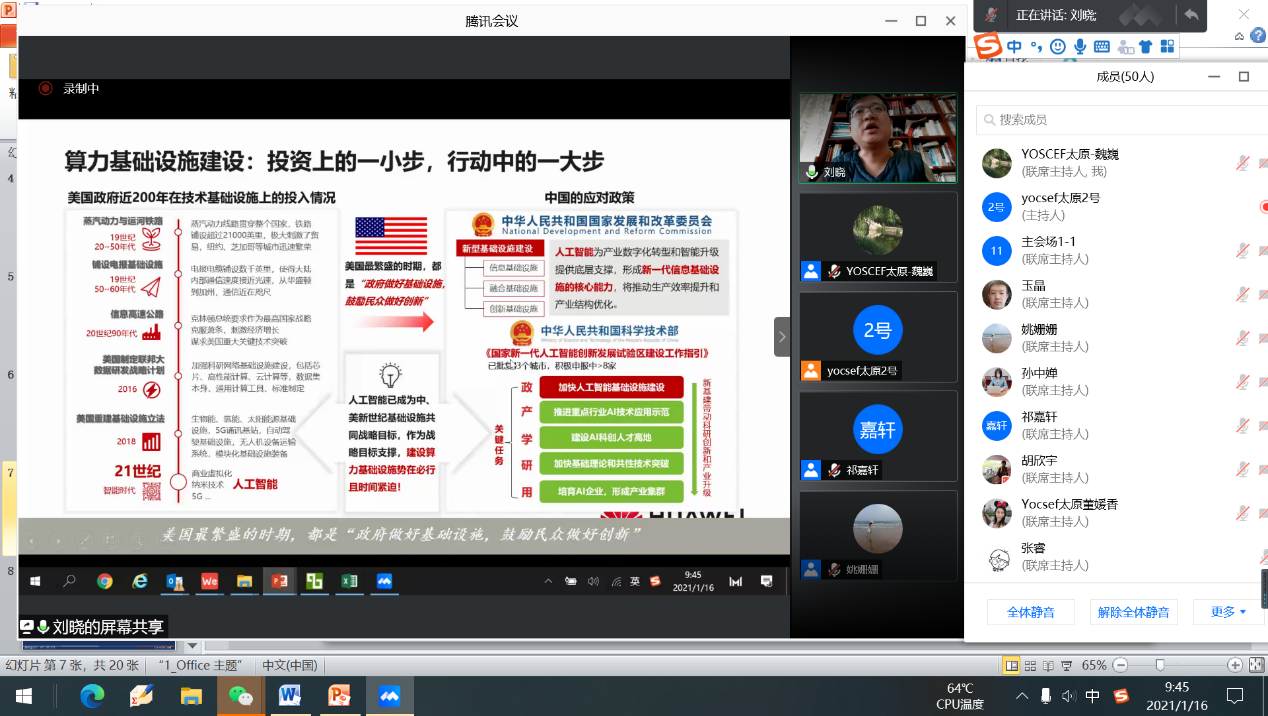Screen dimensions: 1268x716
Task: Toggle mic for 姚姗姗 member row
Action: coord(1242,338)
